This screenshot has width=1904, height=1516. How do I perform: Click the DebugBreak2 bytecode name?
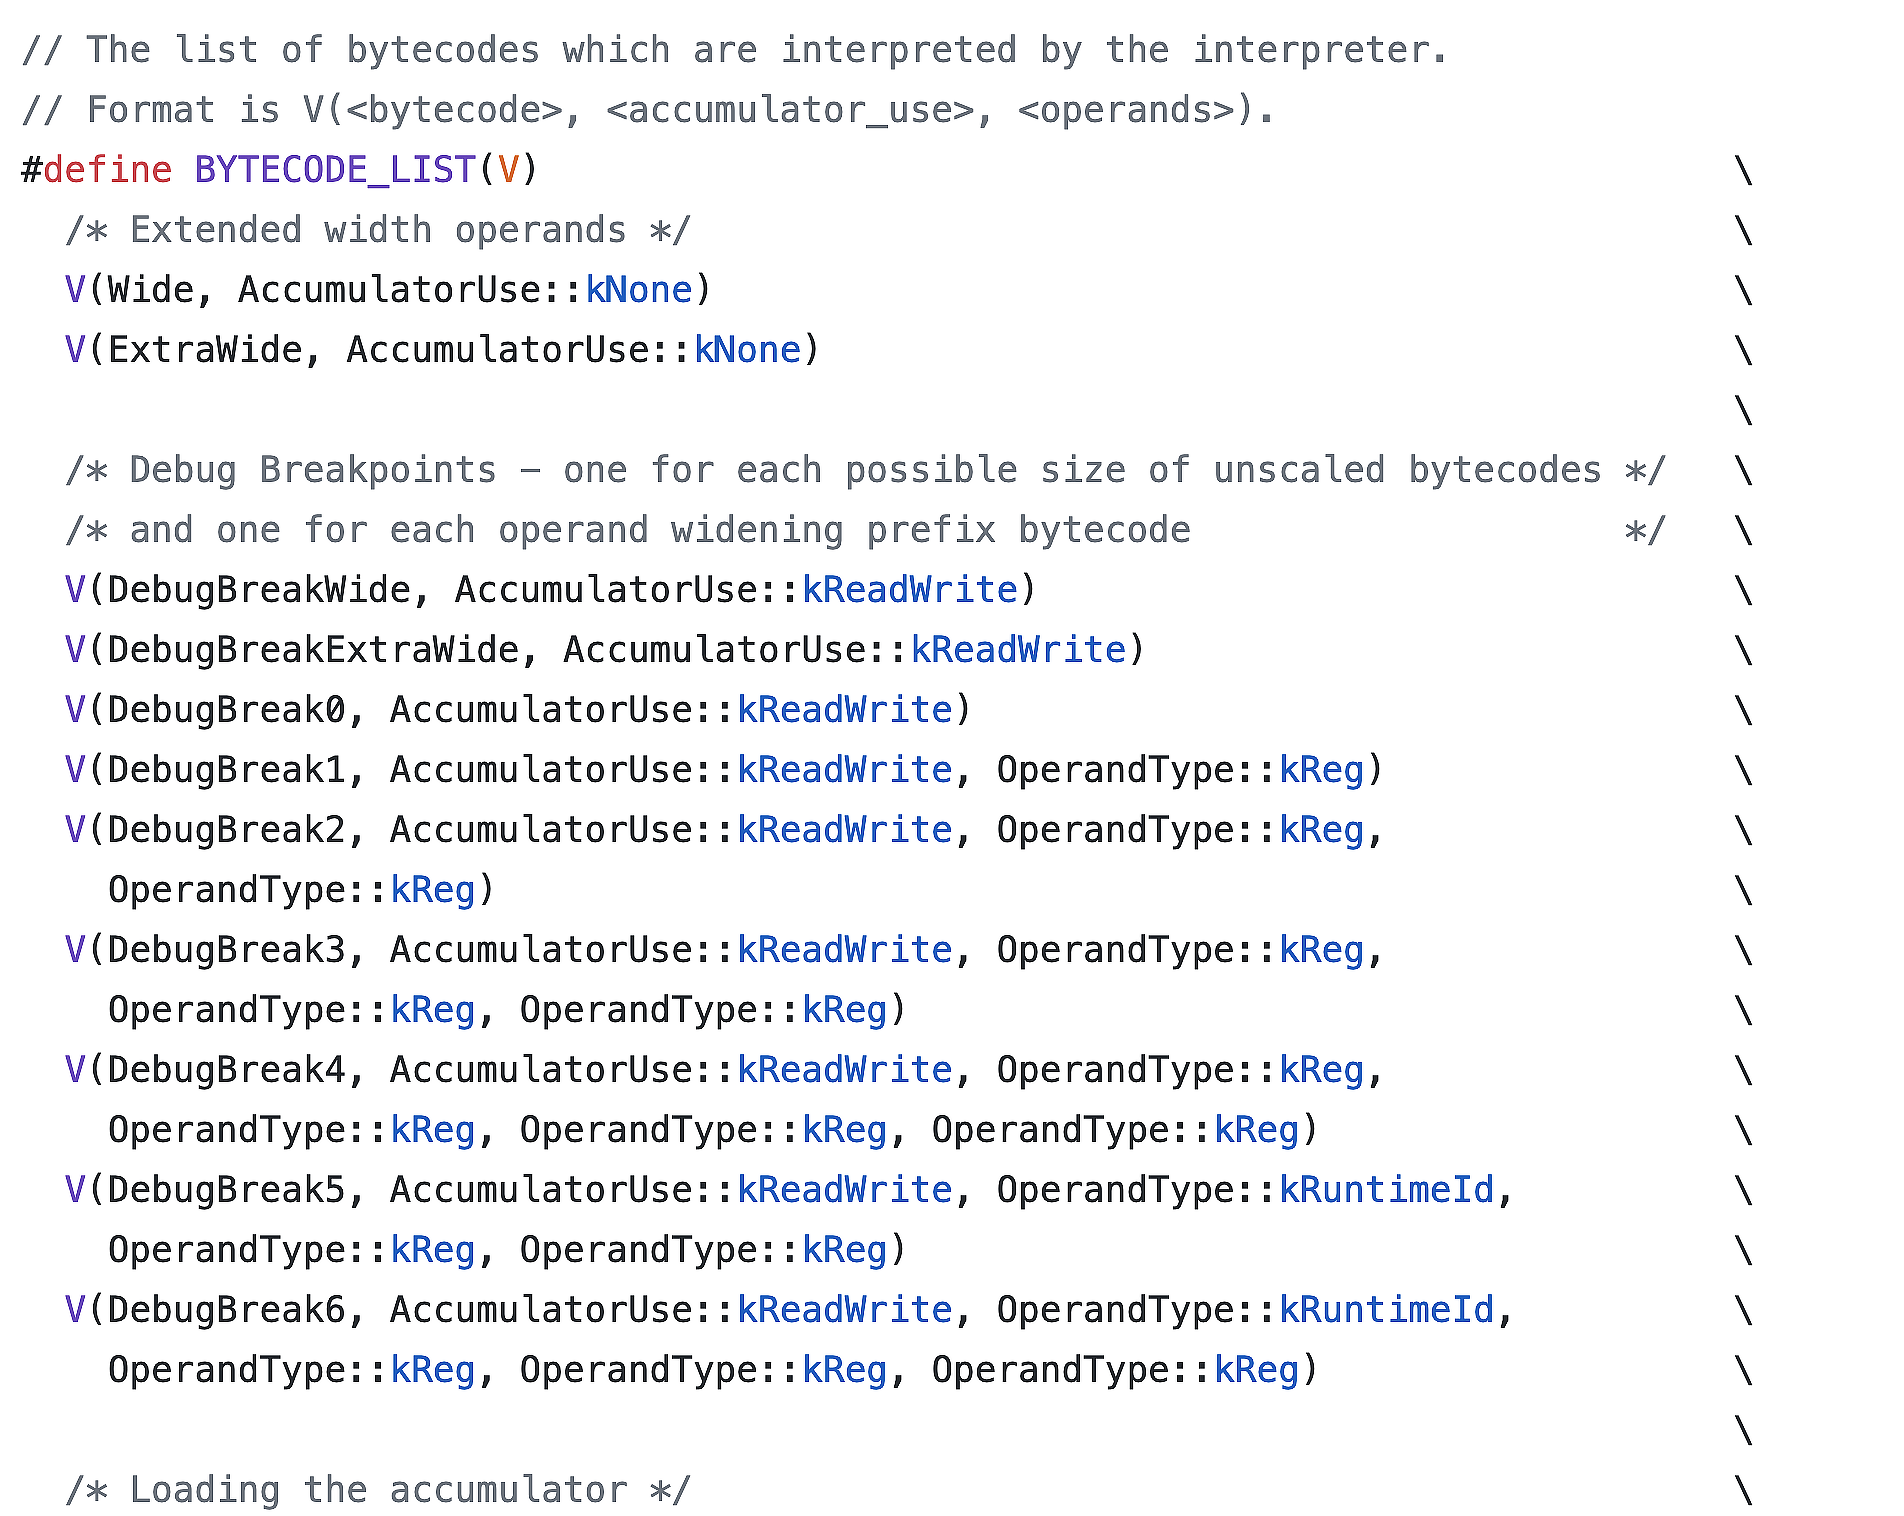pyautogui.click(x=226, y=830)
